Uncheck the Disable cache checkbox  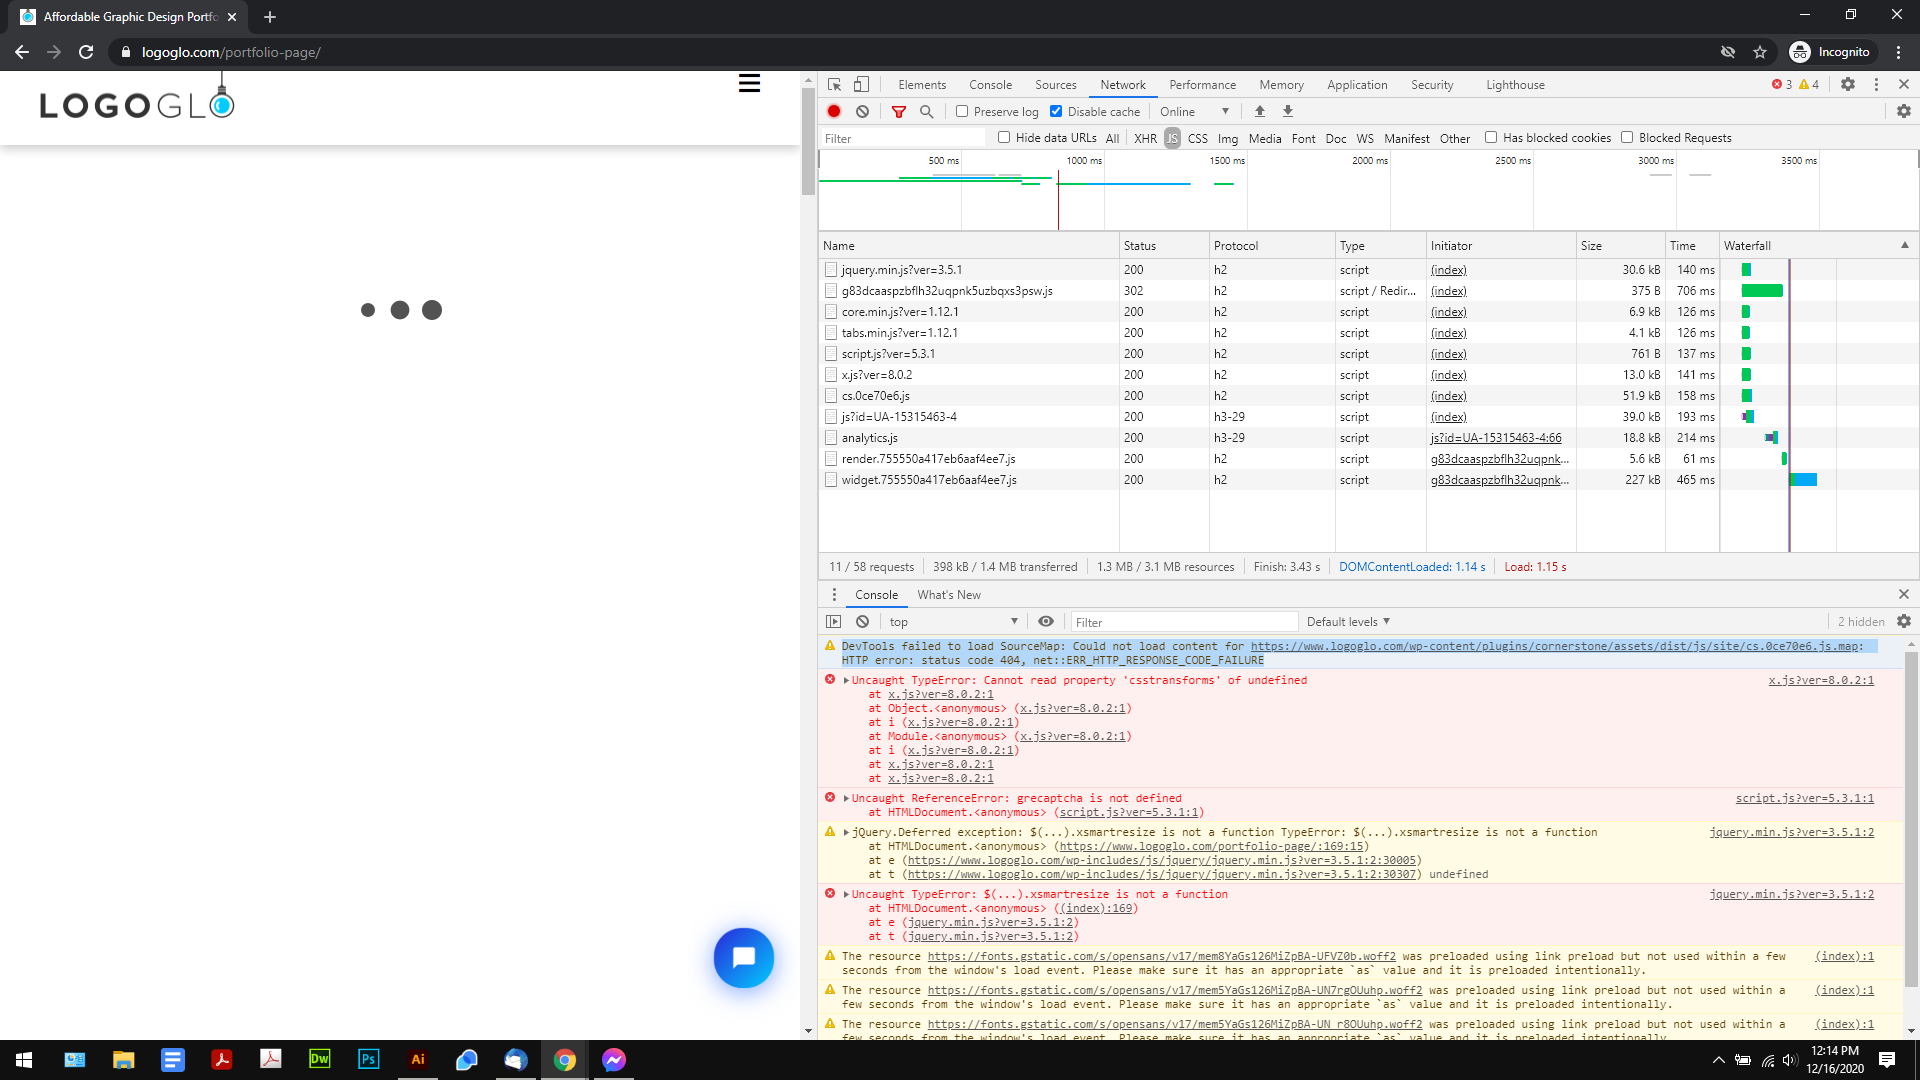point(1056,111)
